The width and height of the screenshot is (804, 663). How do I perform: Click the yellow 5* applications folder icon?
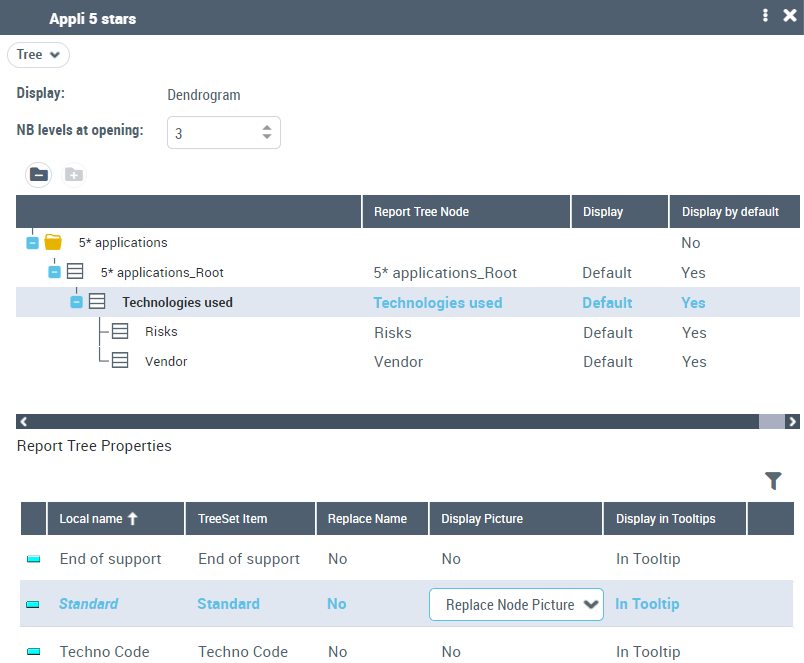coord(53,242)
